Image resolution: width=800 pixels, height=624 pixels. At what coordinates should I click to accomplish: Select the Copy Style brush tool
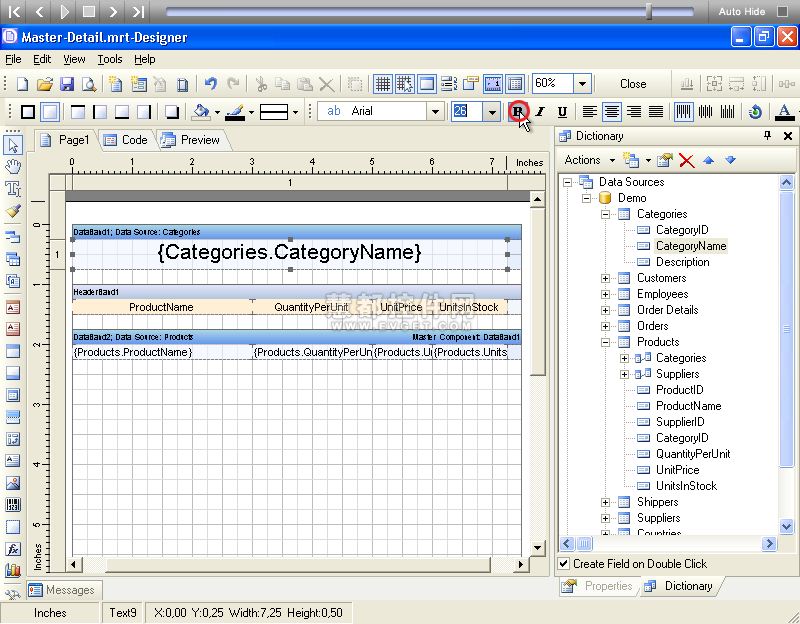click(13, 210)
